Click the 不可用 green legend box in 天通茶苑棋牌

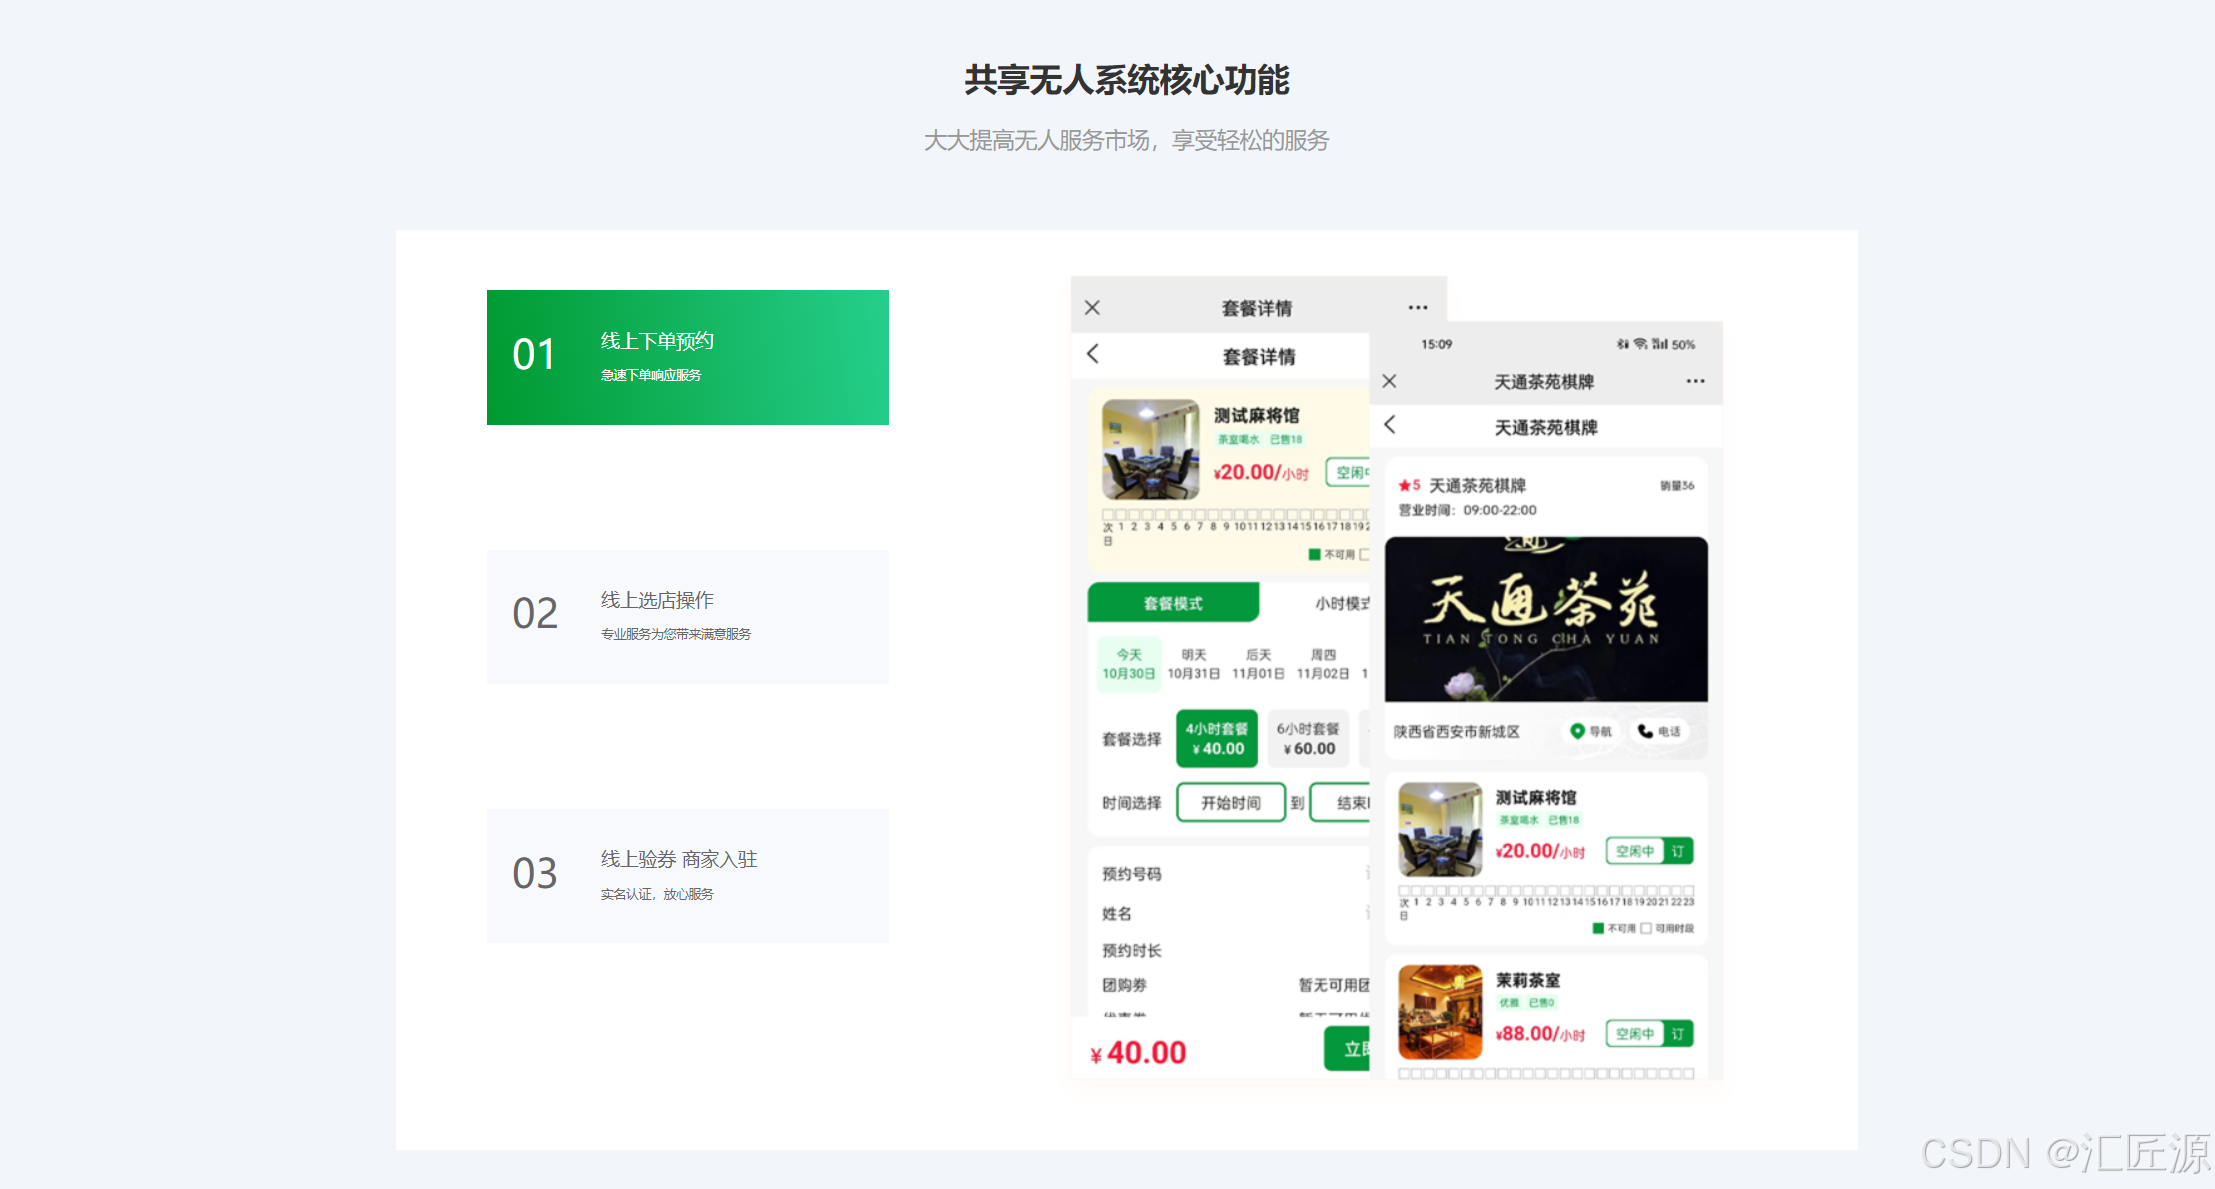click(1598, 929)
